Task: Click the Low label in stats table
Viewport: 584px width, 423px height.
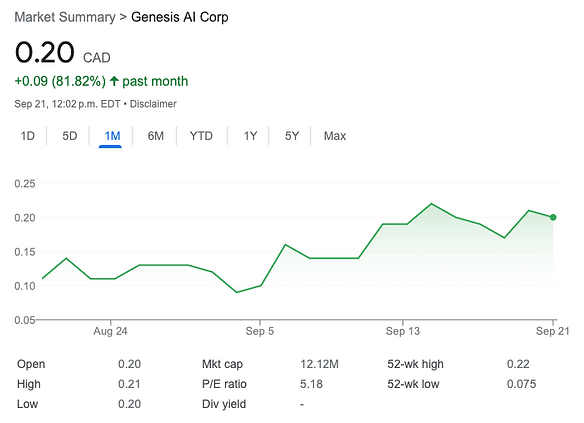Action: click(x=28, y=404)
